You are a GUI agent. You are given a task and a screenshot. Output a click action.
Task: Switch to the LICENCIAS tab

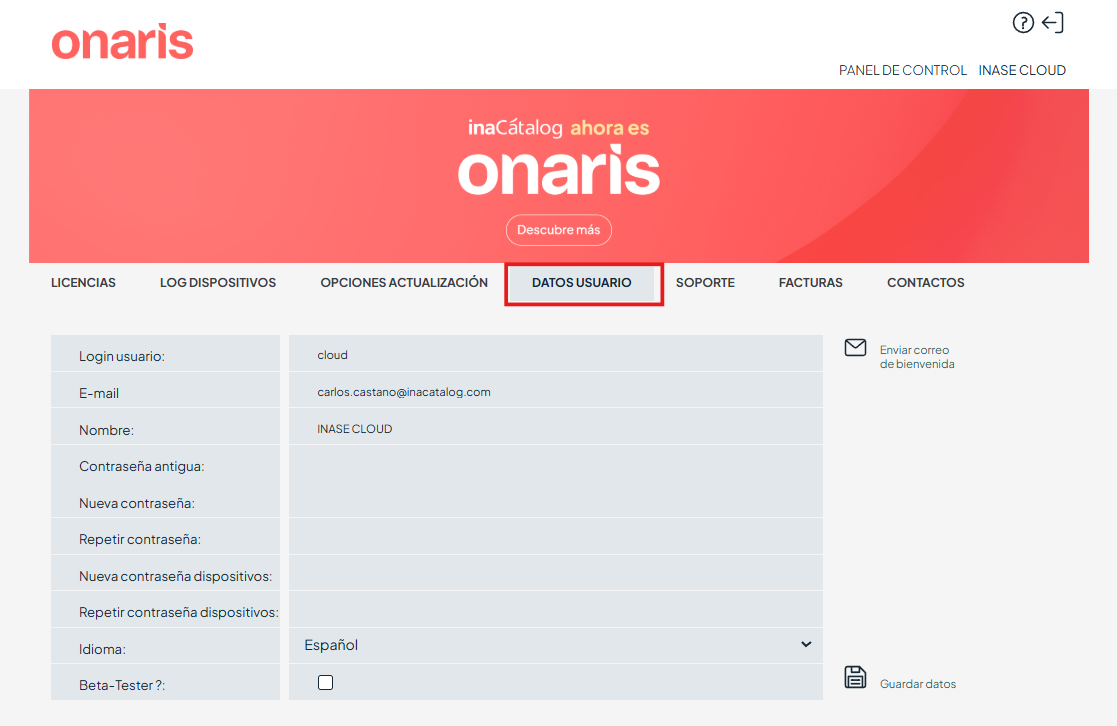[83, 283]
